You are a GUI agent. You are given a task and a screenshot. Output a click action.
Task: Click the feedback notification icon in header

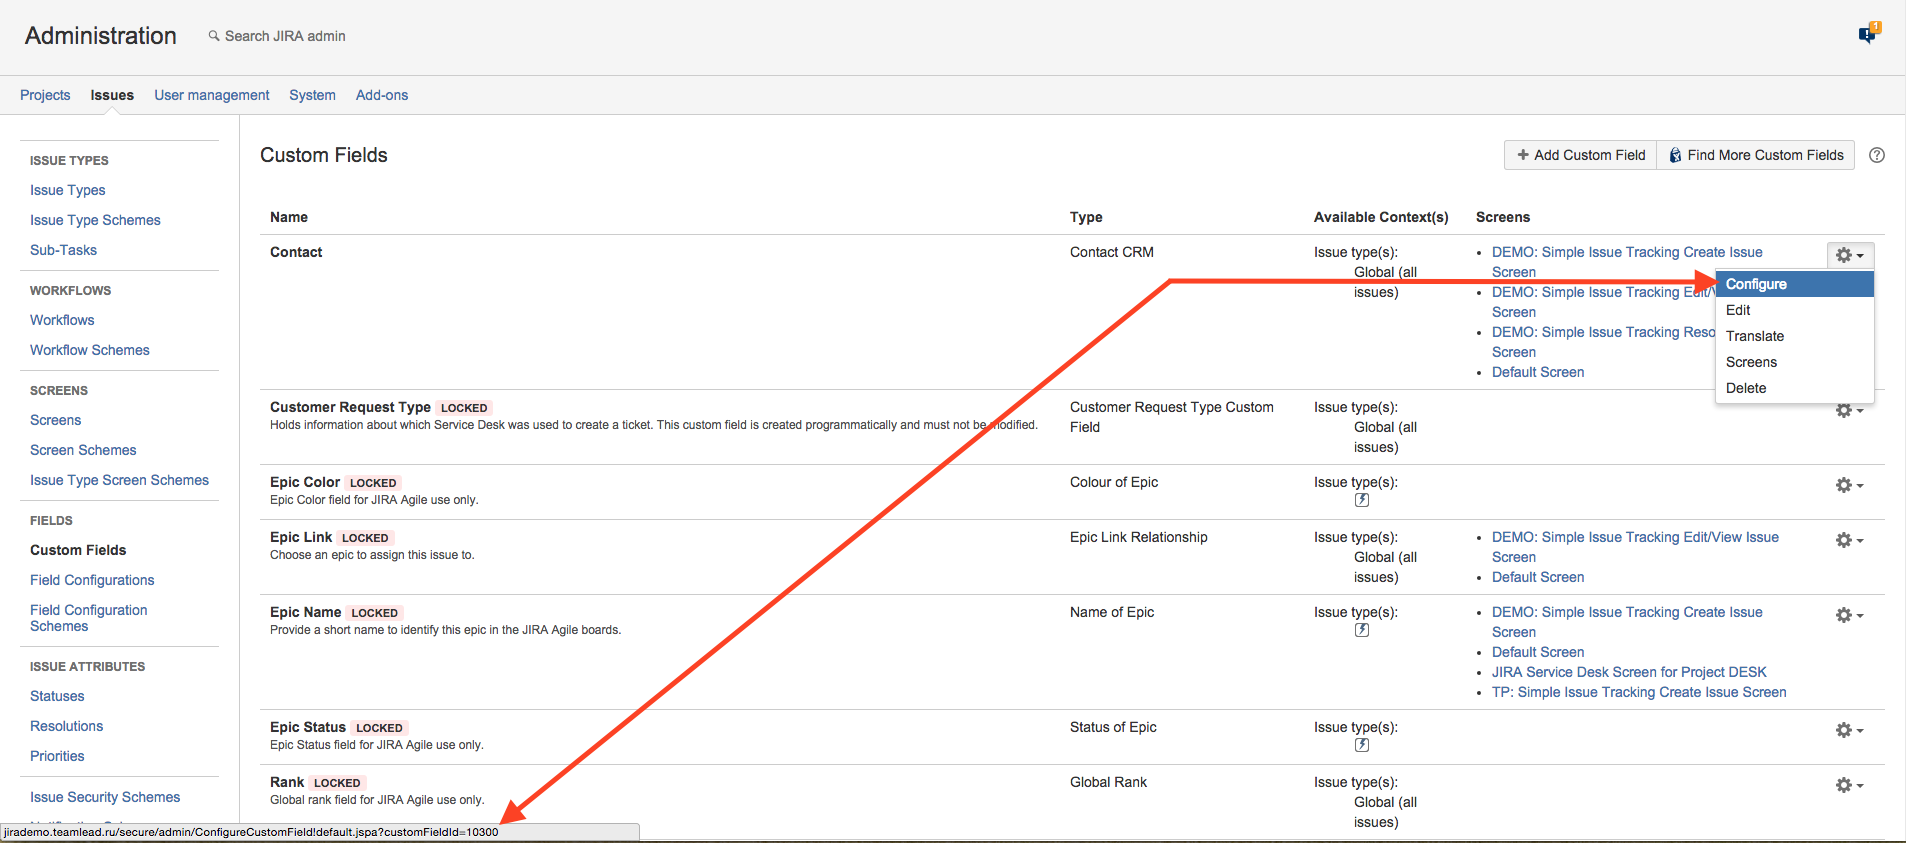[x=1867, y=35]
